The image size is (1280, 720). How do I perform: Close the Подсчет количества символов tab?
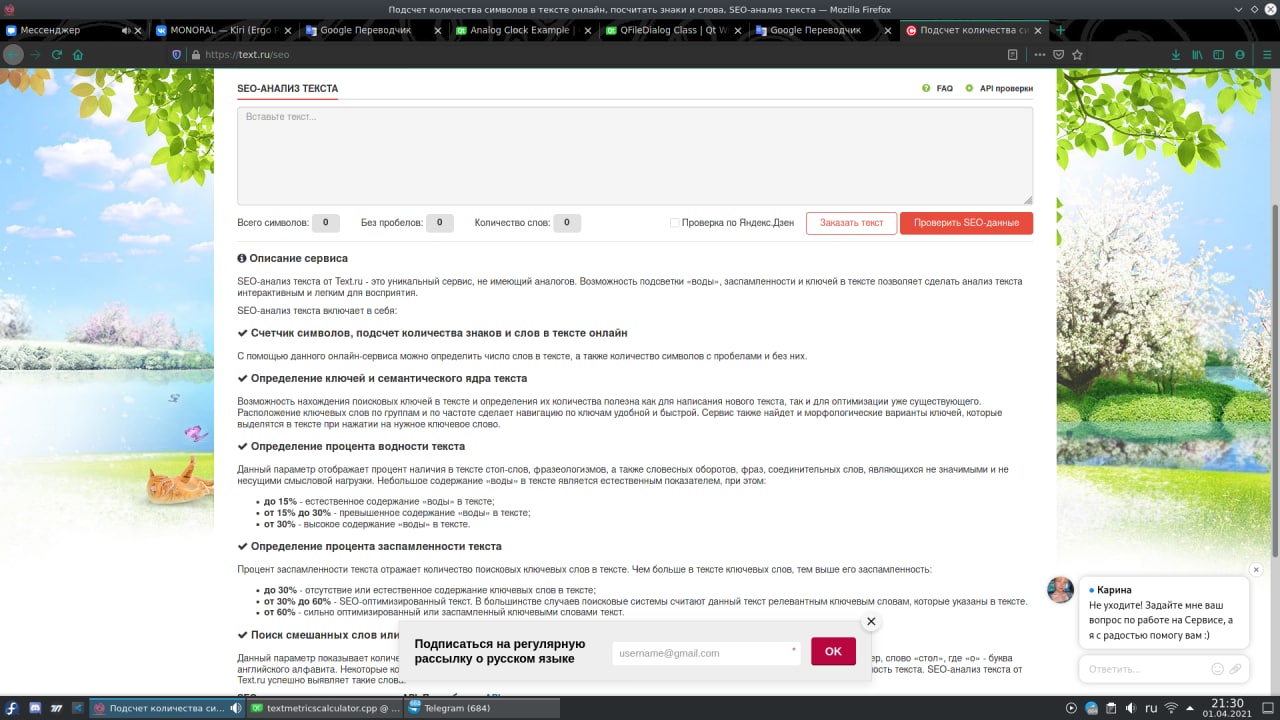point(1037,30)
